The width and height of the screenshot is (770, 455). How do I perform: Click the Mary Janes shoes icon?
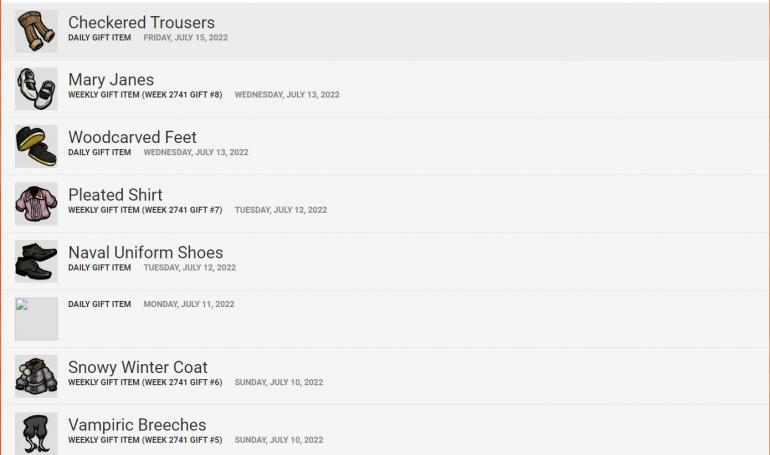tap(36, 88)
